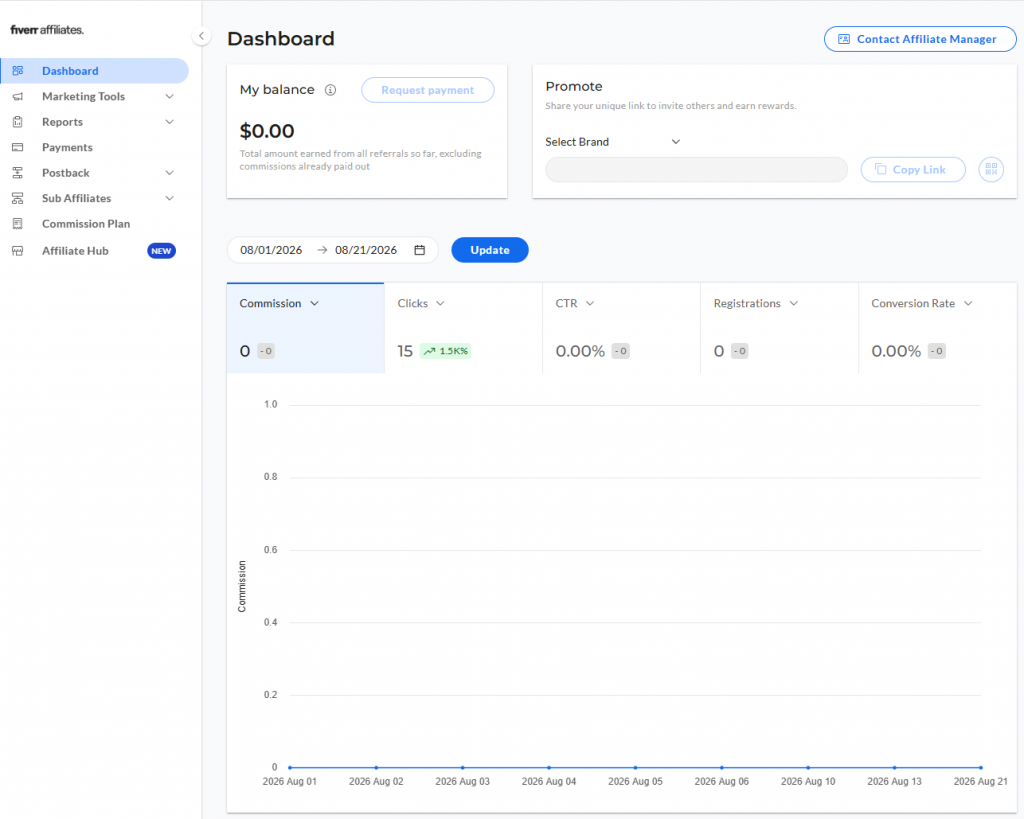The height and width of the screenshot is (819, 1024).
Task: Click chart data point for 2026 Aug 21
Action: [x=981, y=767]
